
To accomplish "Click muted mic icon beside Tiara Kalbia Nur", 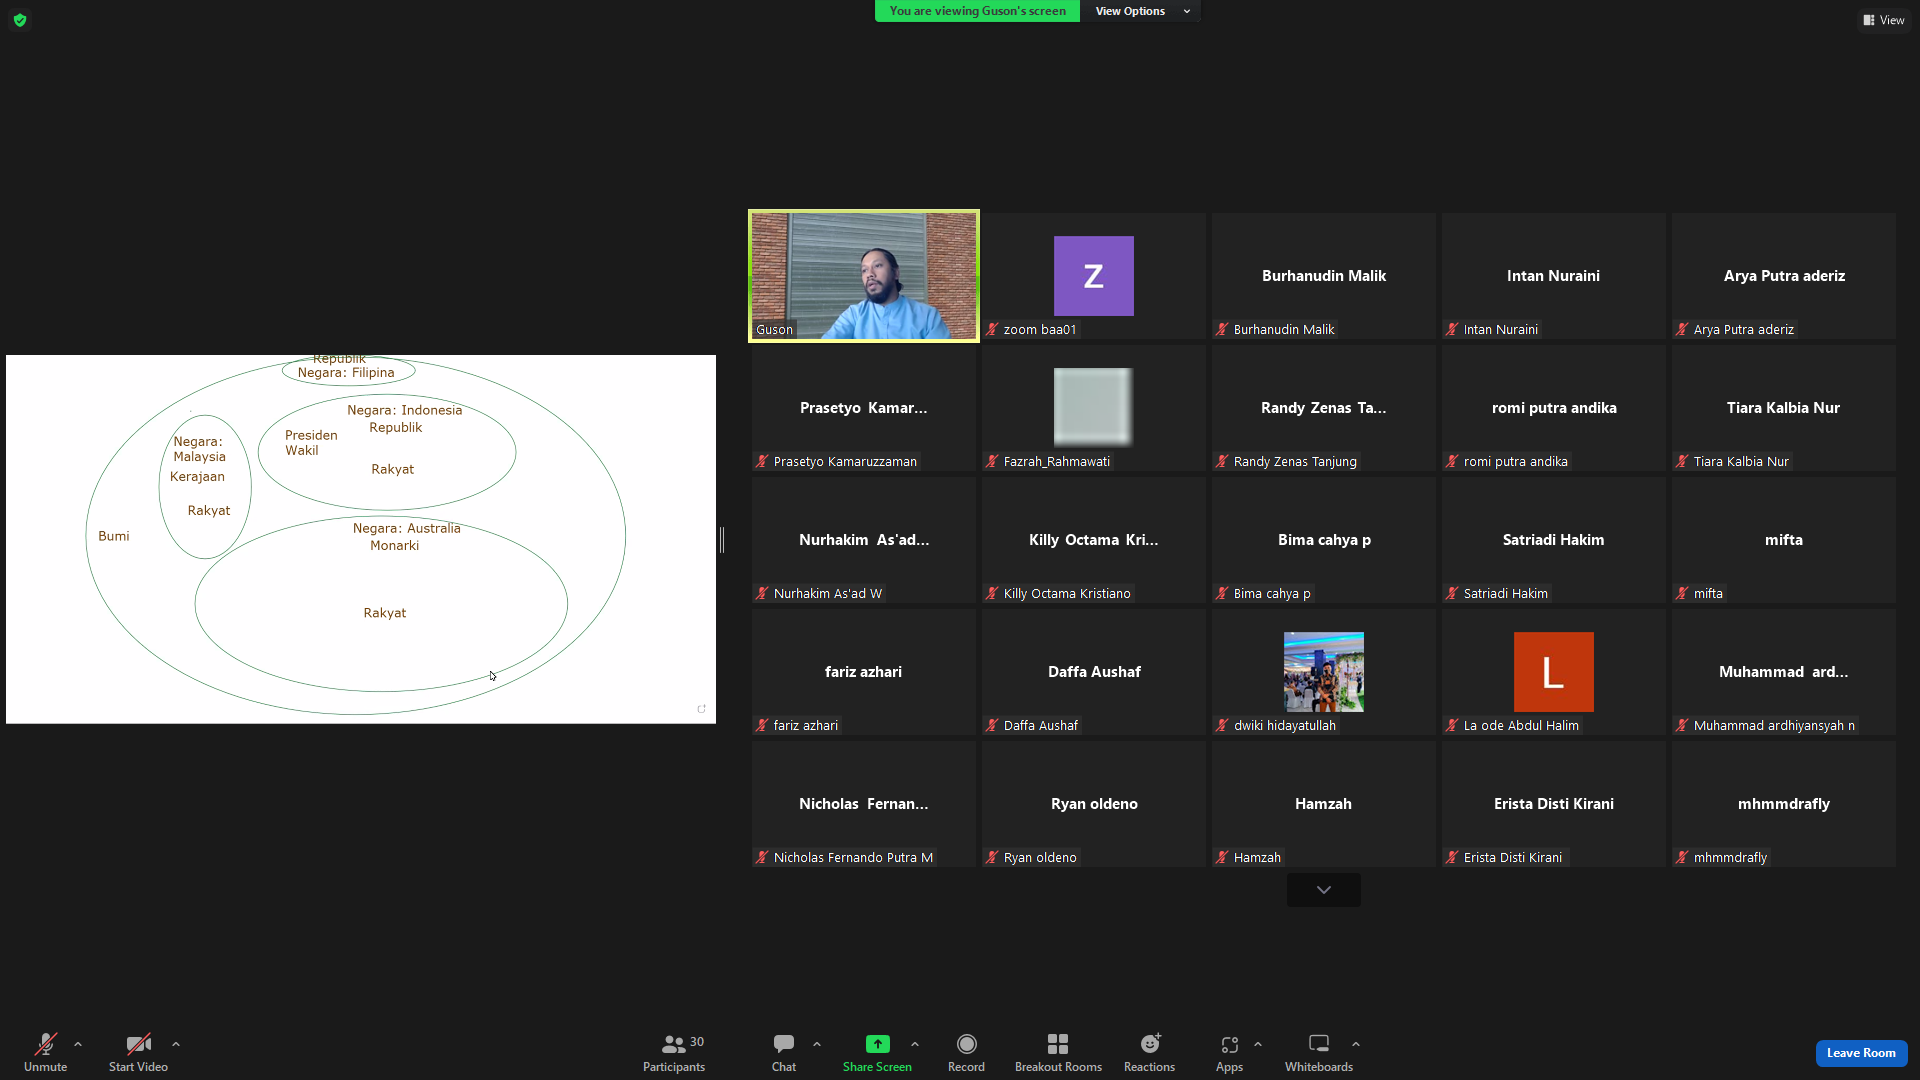I will [1682, 461].
